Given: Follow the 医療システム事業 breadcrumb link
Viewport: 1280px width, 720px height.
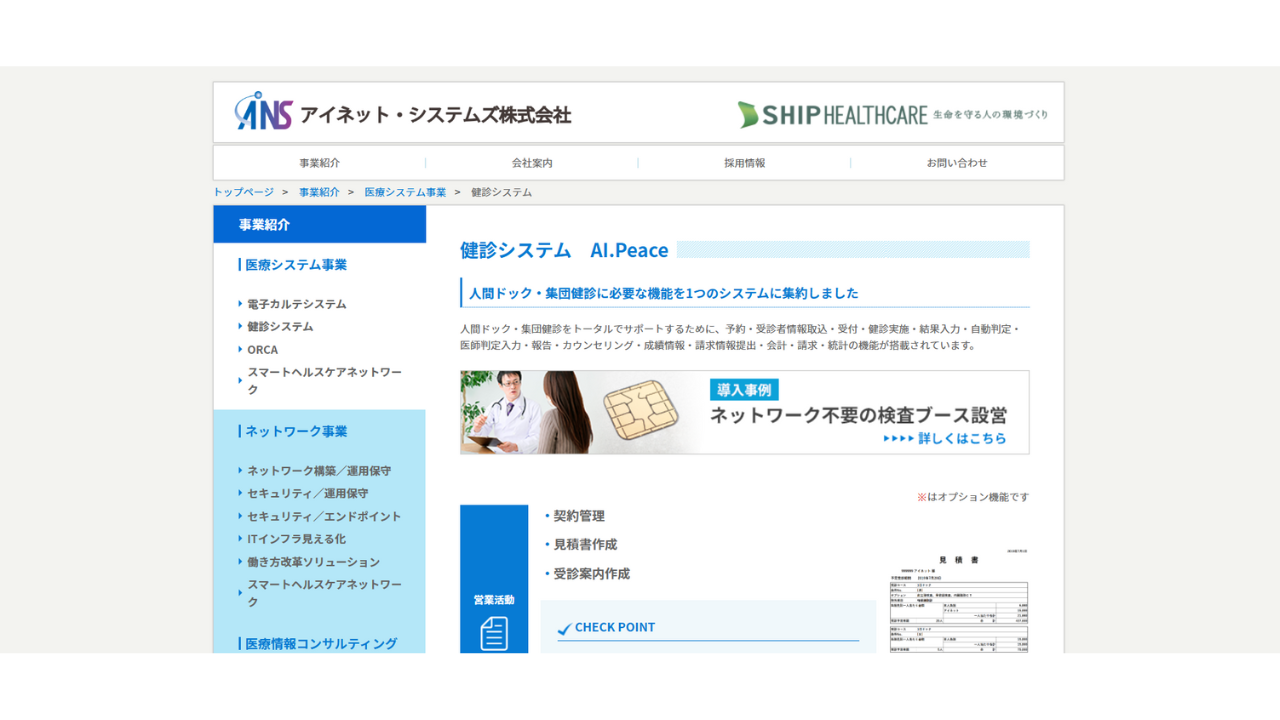Looking at the screenshot, I should click(405, 192).
